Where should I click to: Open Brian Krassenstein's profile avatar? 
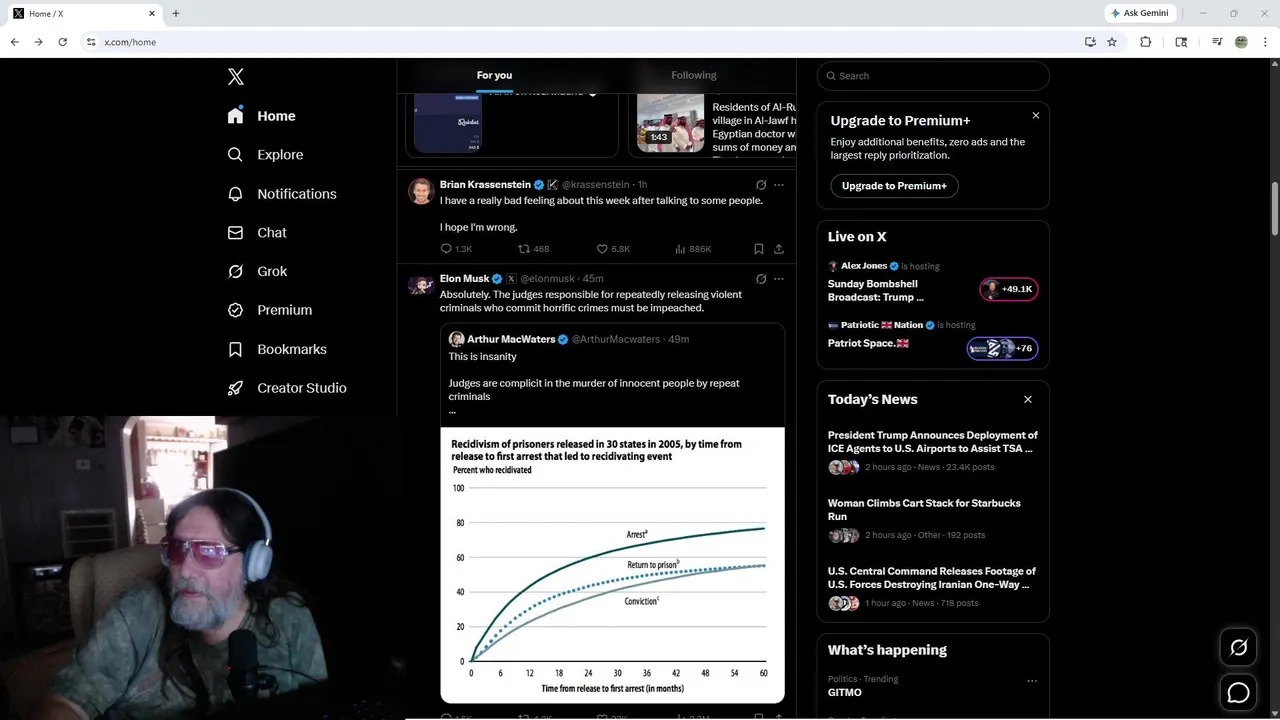(x=420, y=191)
